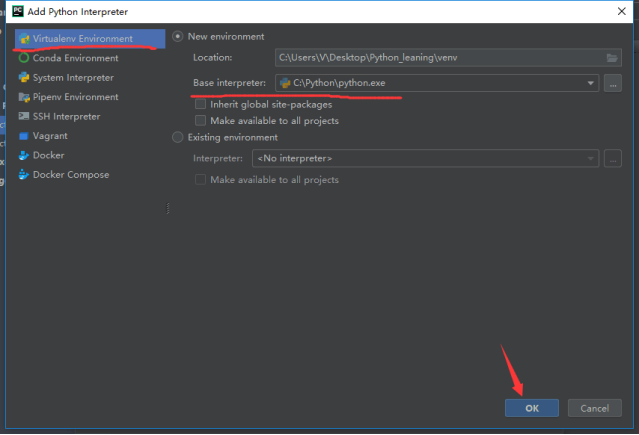Browse for base interpreter with ellipsis button

tap(613, 83)
